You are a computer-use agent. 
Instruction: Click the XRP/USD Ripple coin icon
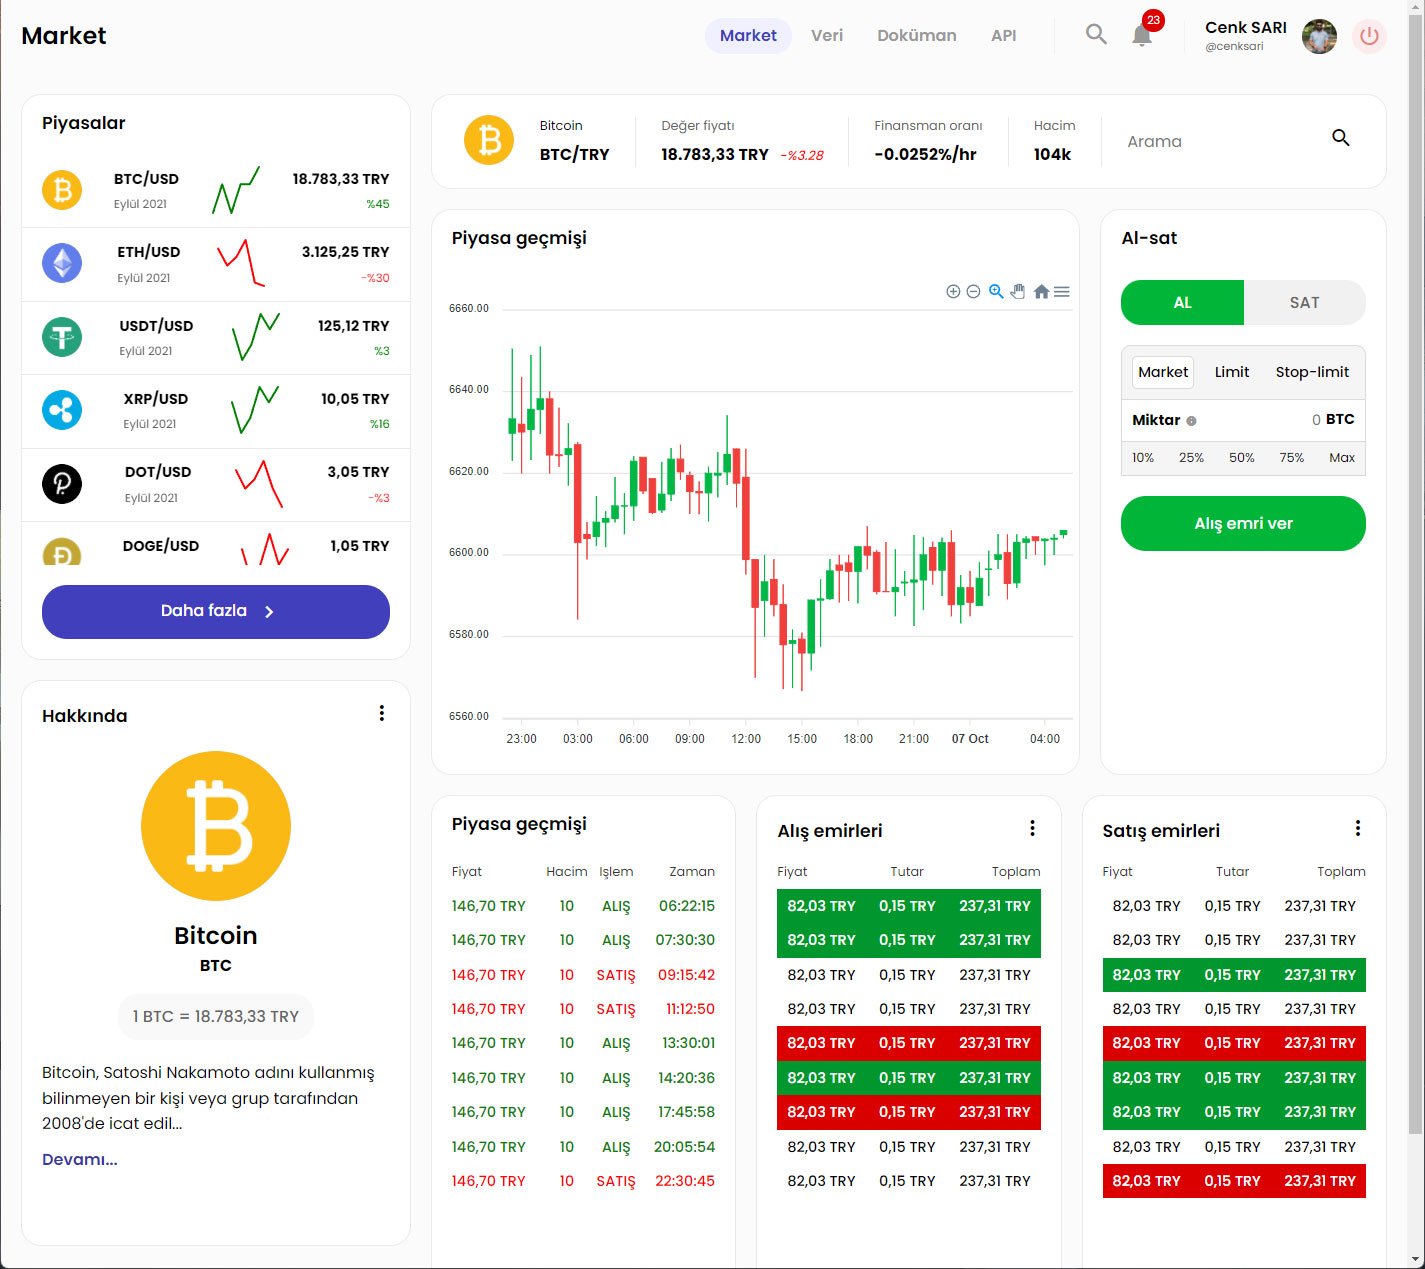(62, 410)
